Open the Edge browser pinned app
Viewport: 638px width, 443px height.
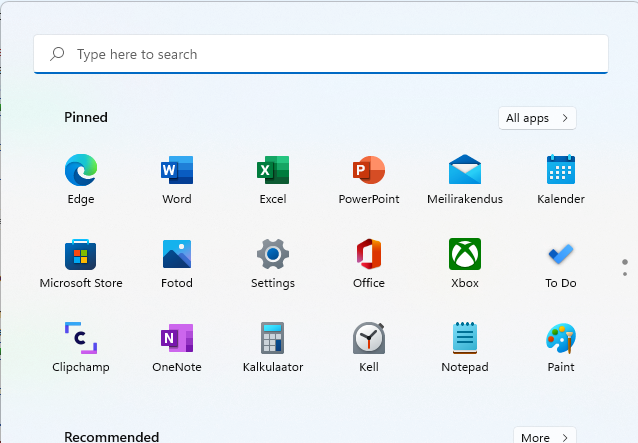[x=81, y=179]
